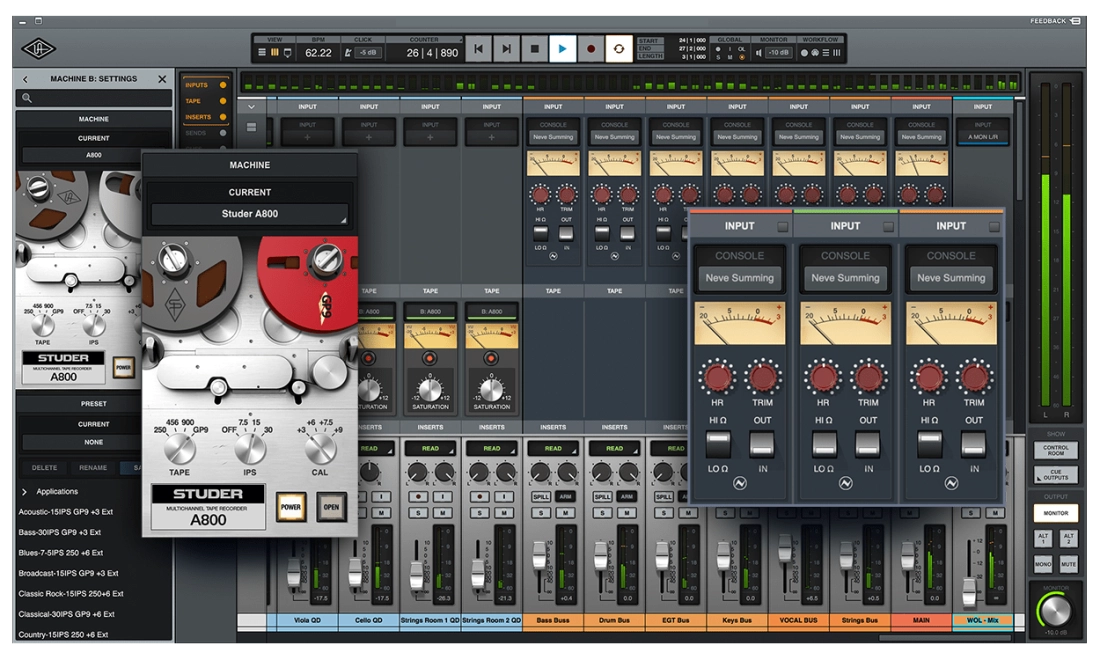
Task: Show the CONTROL ROOM panel
Action: 1055,450
